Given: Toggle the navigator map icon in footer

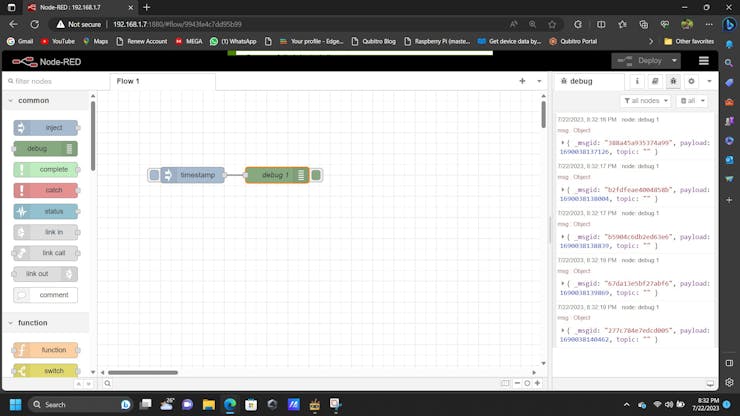Looking at the screenshot, I should (503, 383).
